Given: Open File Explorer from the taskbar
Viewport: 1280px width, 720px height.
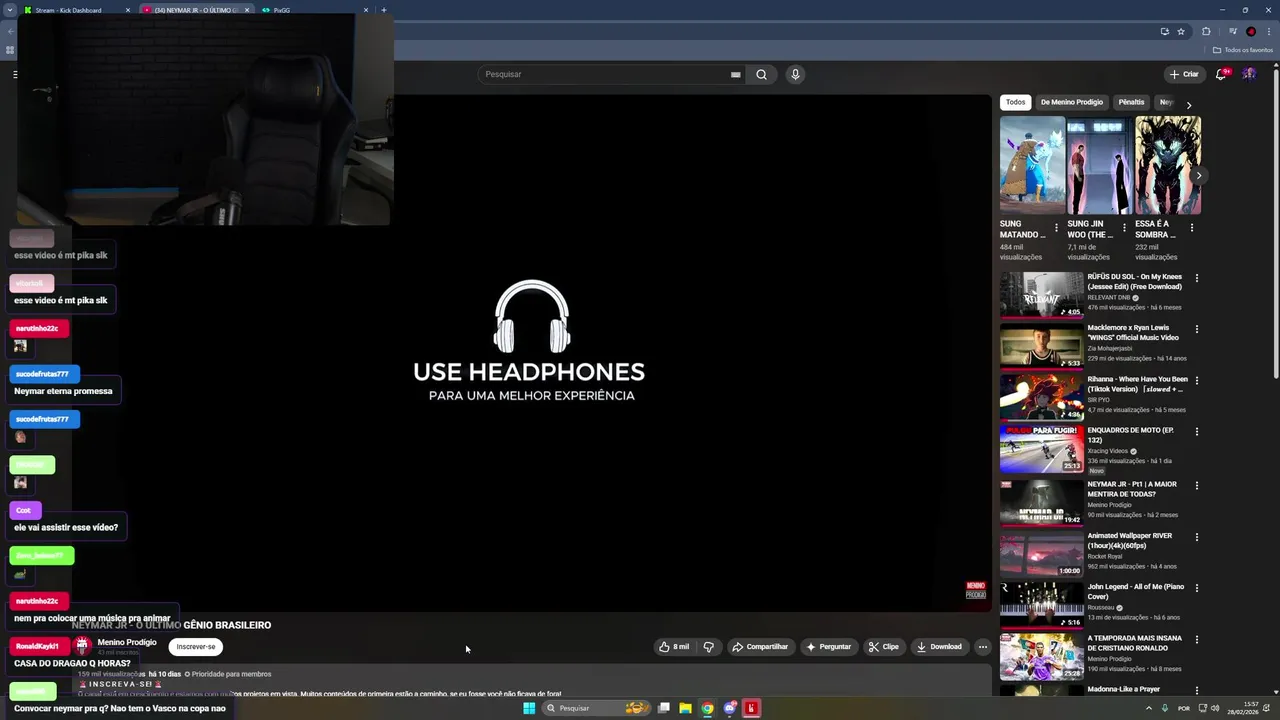Looking at the screenshot, I should 685,708.
